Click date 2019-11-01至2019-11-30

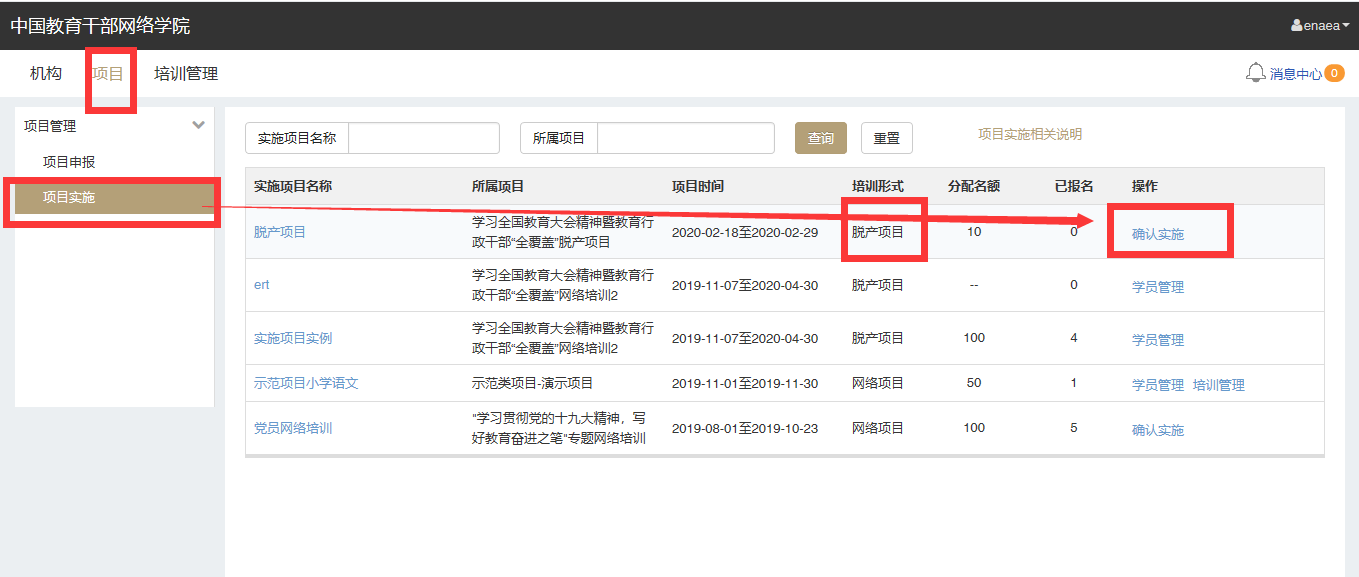745,383
